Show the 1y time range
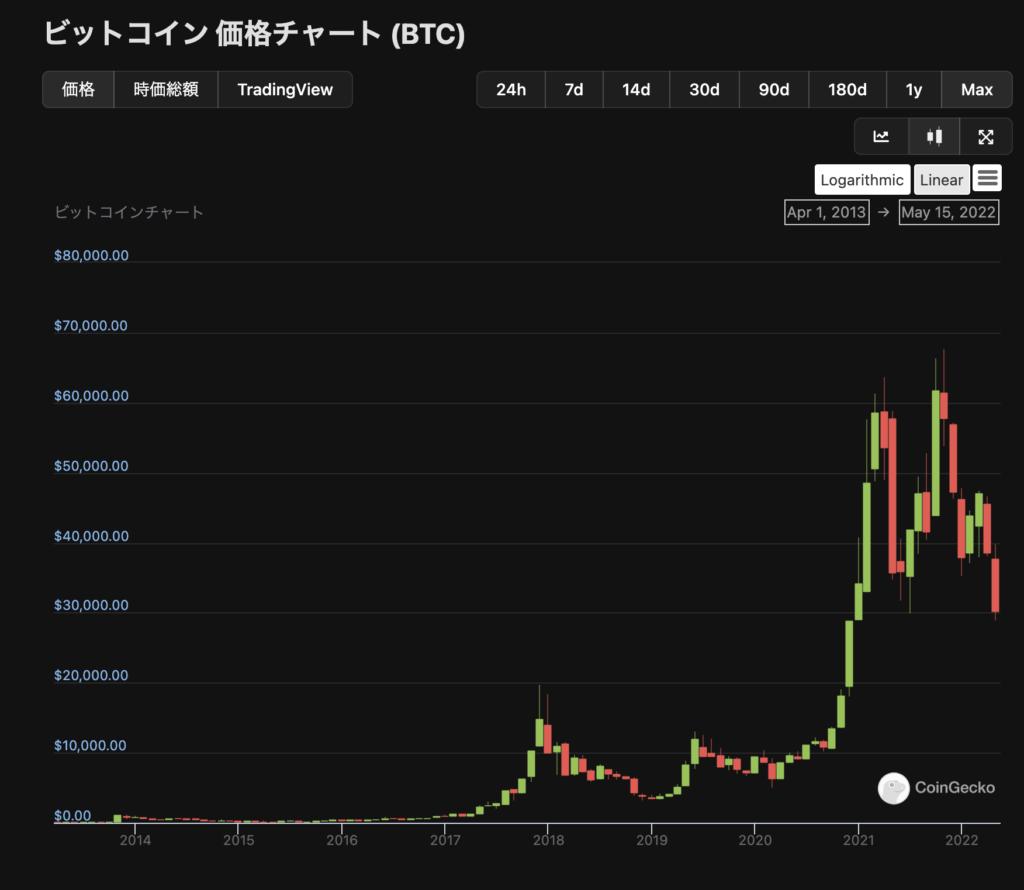Image resolution: width=1024 pixels, height=890 pixels. point(914,89)
